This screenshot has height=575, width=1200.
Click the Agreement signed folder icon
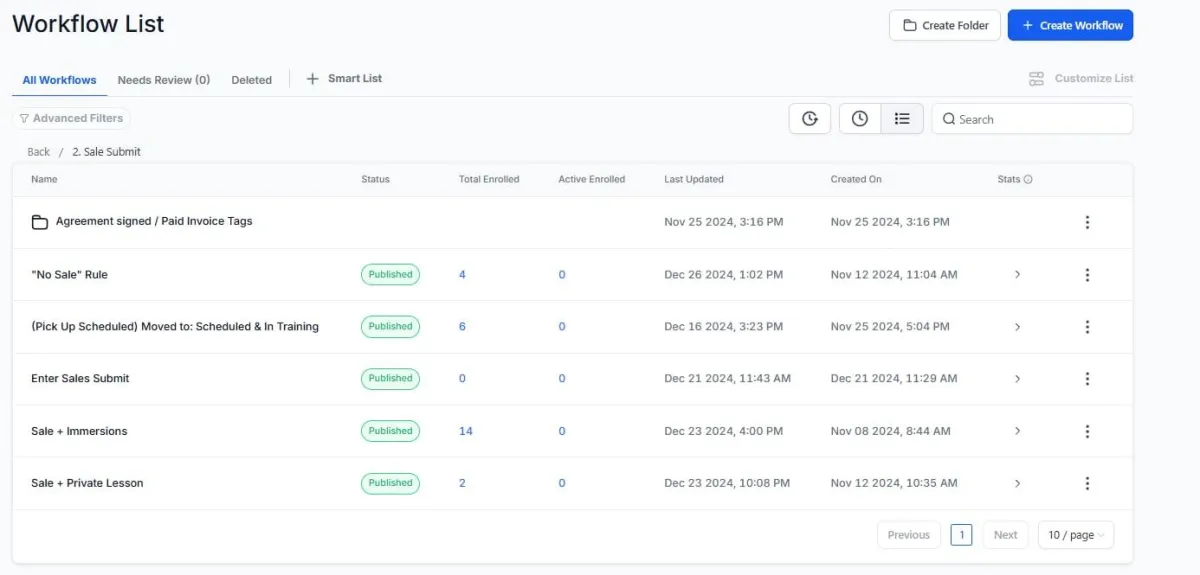click(x=40, y=222)
